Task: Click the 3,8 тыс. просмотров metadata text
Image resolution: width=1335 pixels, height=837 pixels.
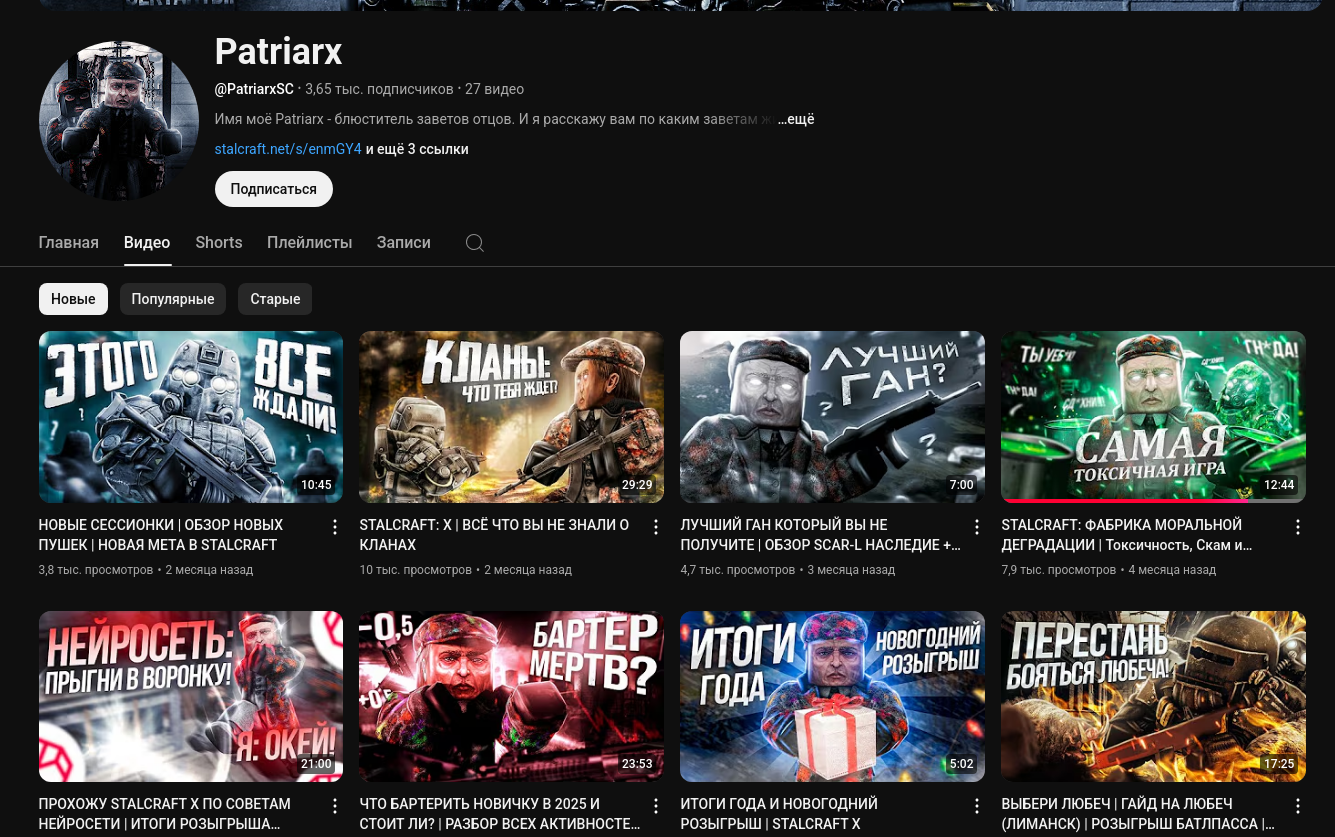Action: [96, 570]
